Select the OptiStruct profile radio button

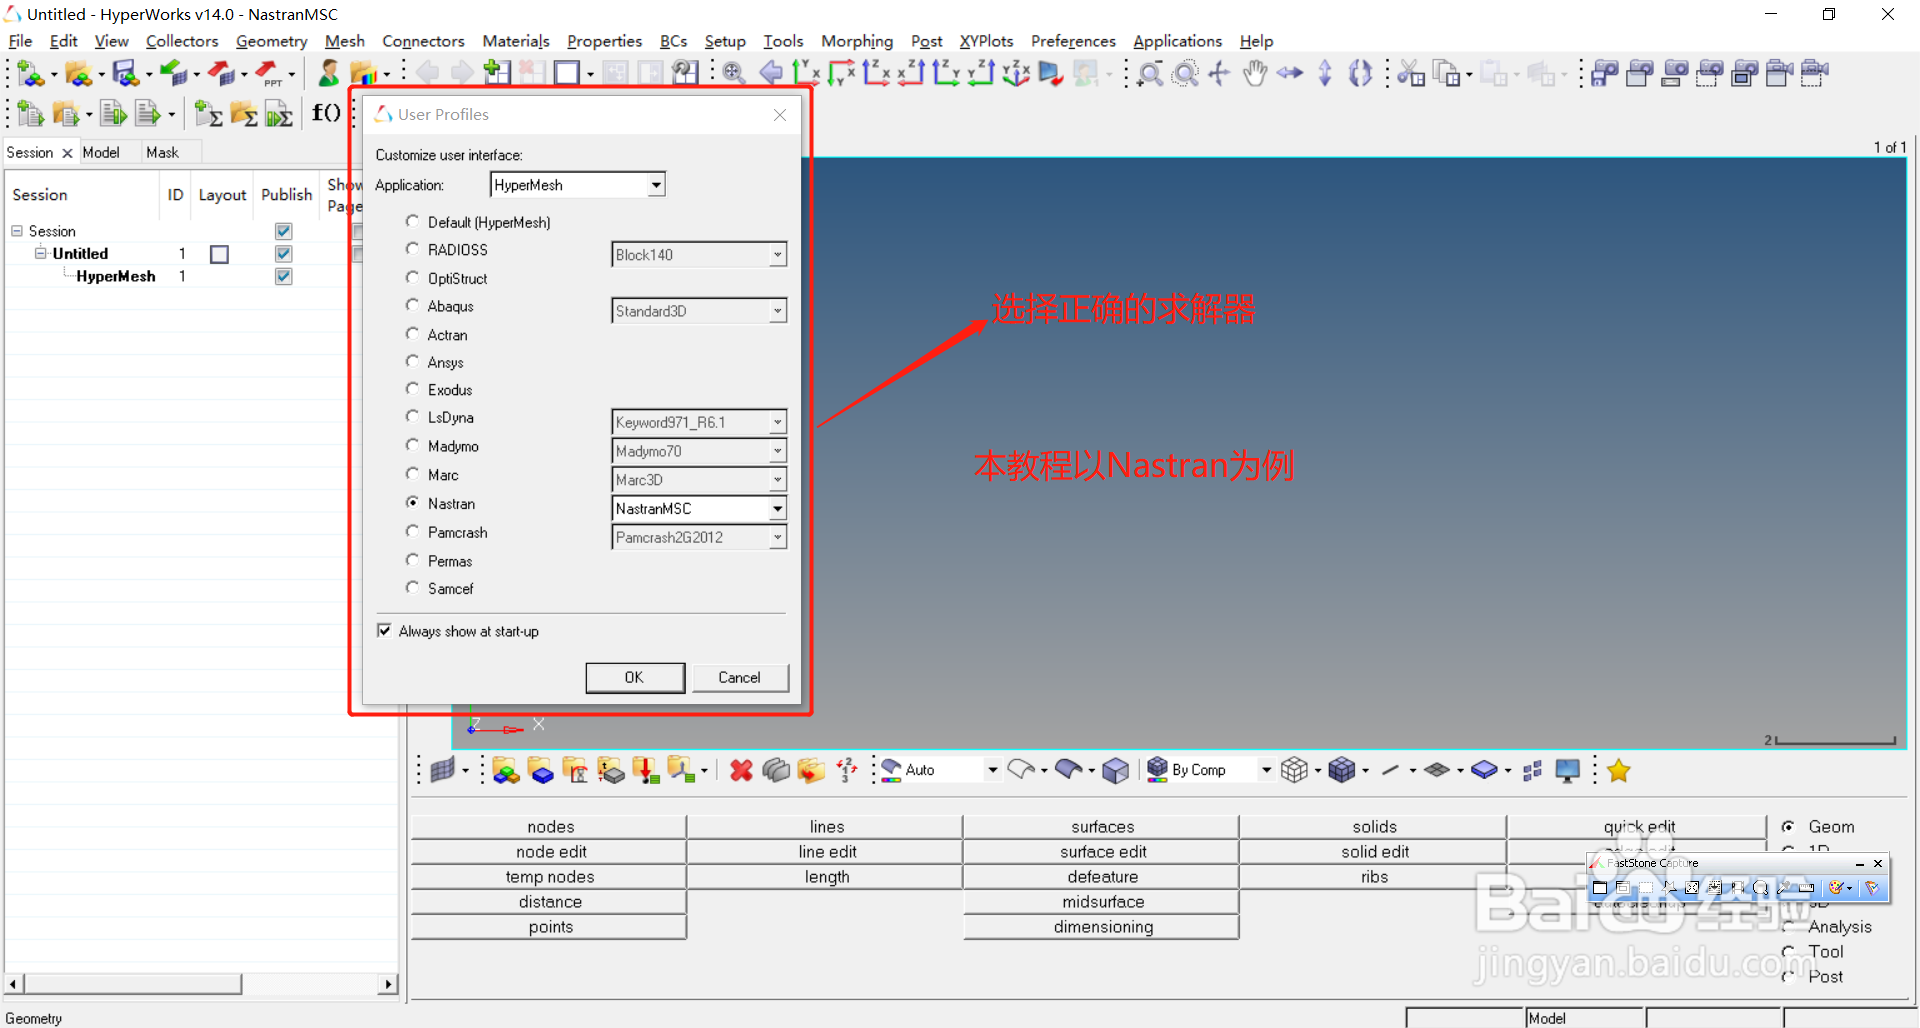(412, 277)
